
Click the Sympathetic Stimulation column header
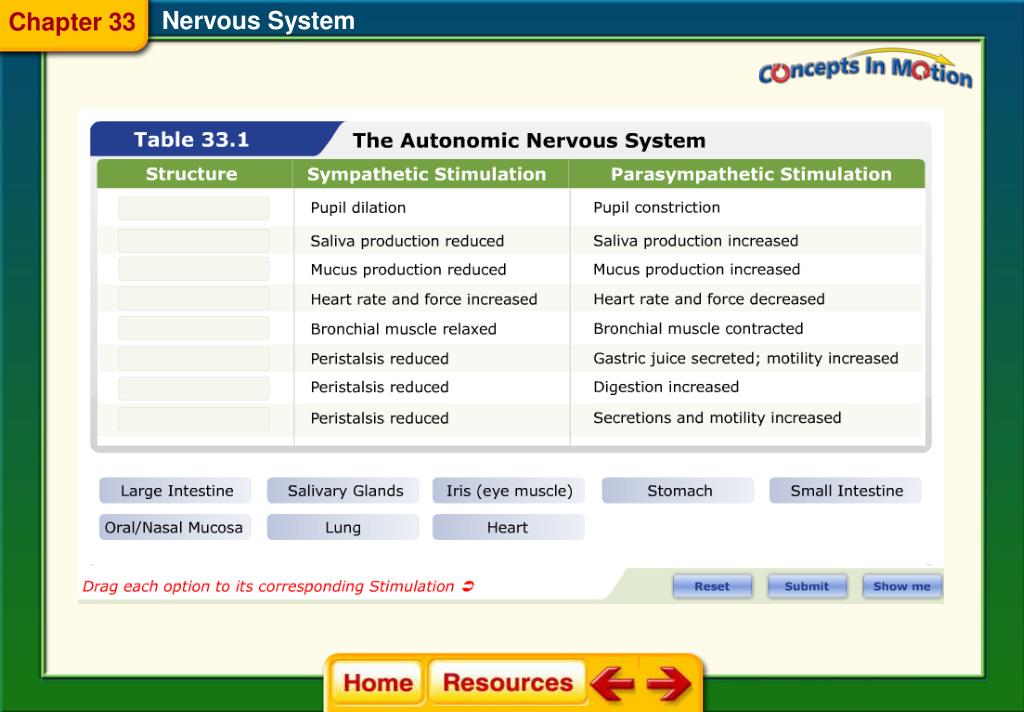tap(426, 174)
